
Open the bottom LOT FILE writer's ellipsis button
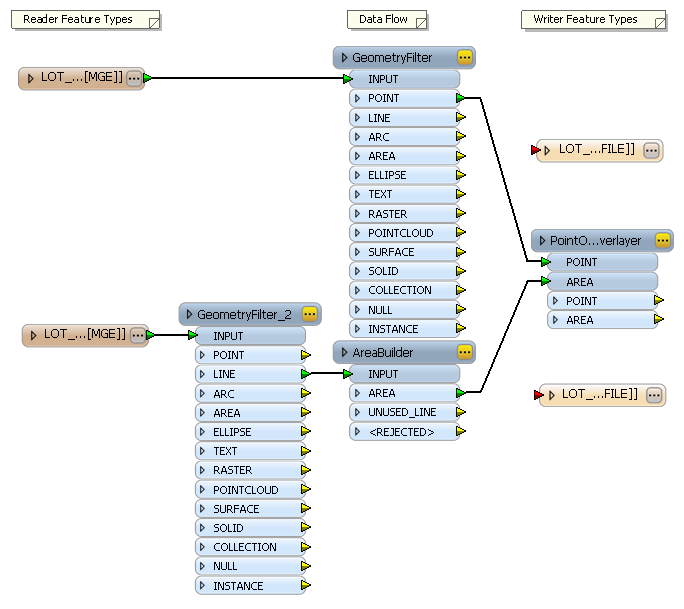tap(654, 395)
